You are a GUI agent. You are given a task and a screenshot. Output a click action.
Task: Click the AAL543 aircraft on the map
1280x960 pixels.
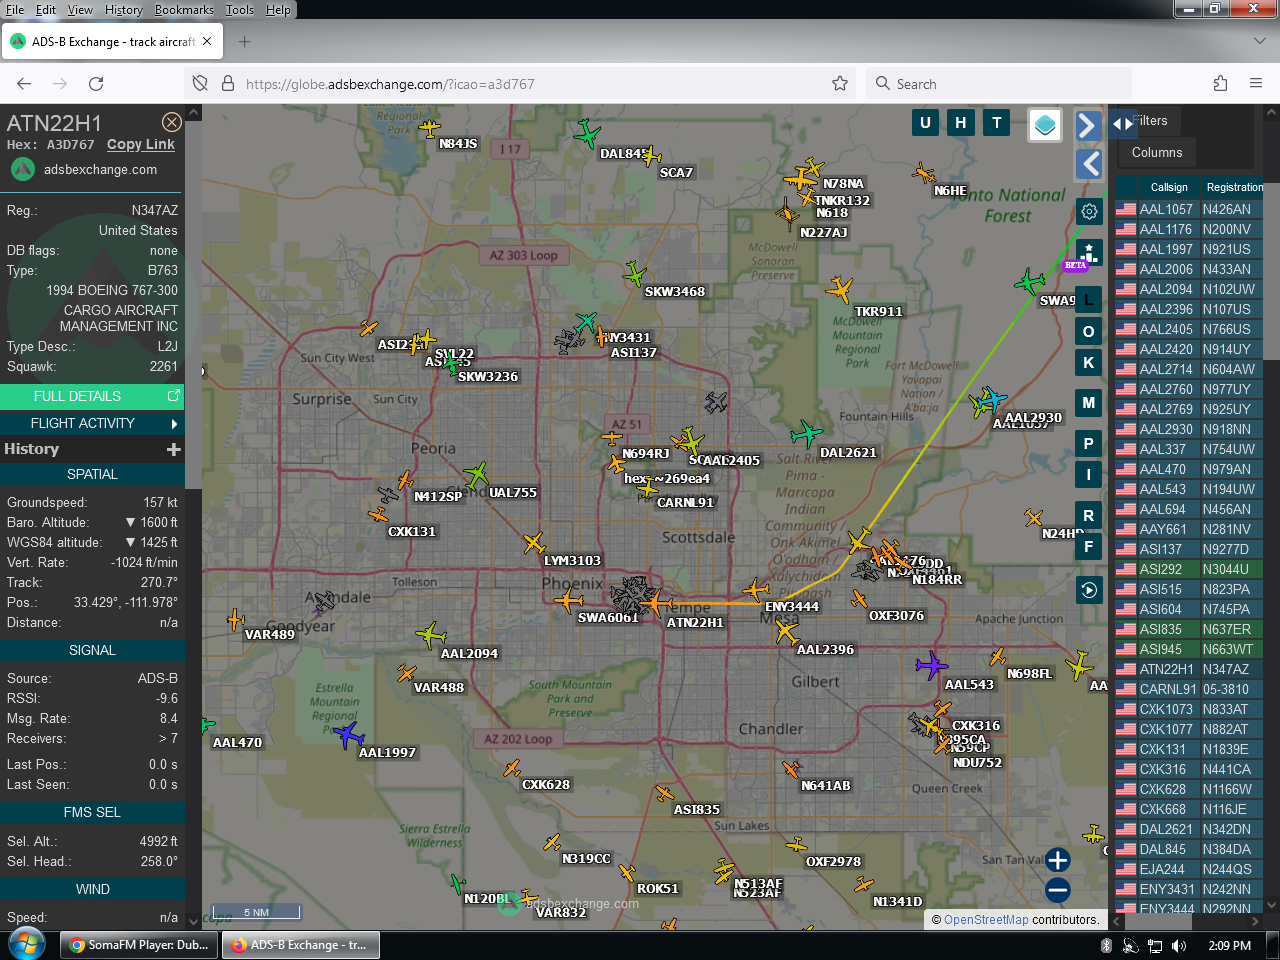(931, 665)
